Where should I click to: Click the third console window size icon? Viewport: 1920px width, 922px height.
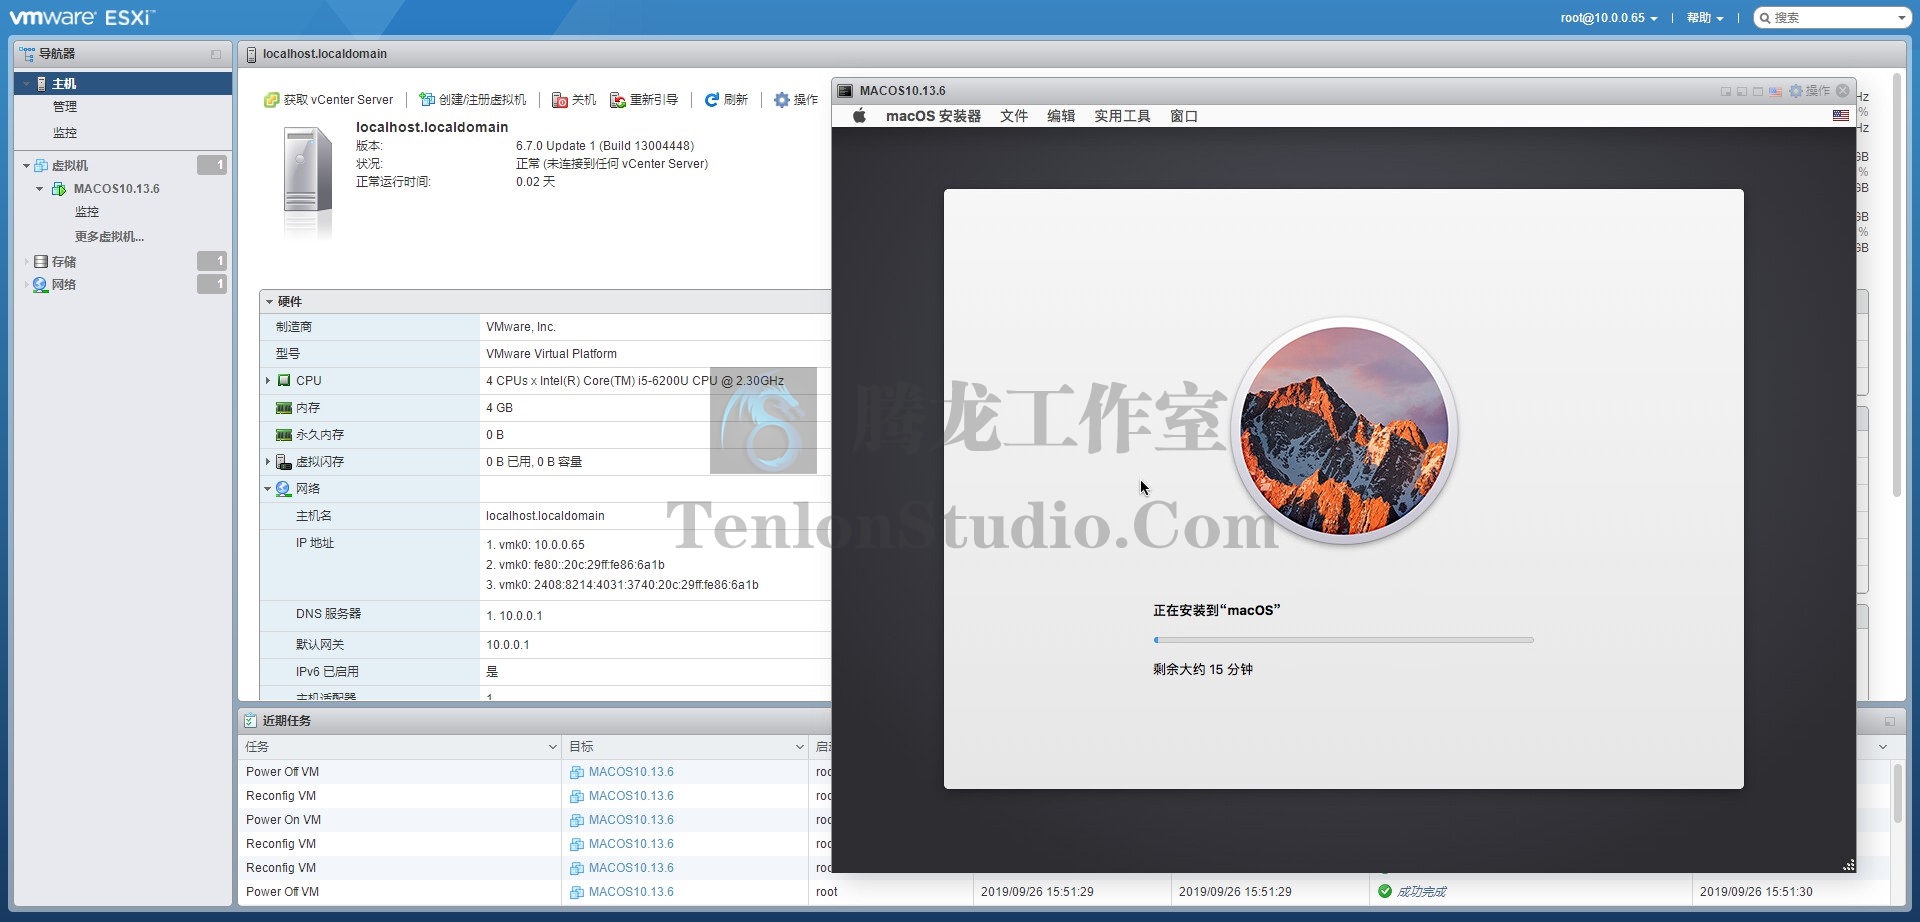[x=1758, y=92]
